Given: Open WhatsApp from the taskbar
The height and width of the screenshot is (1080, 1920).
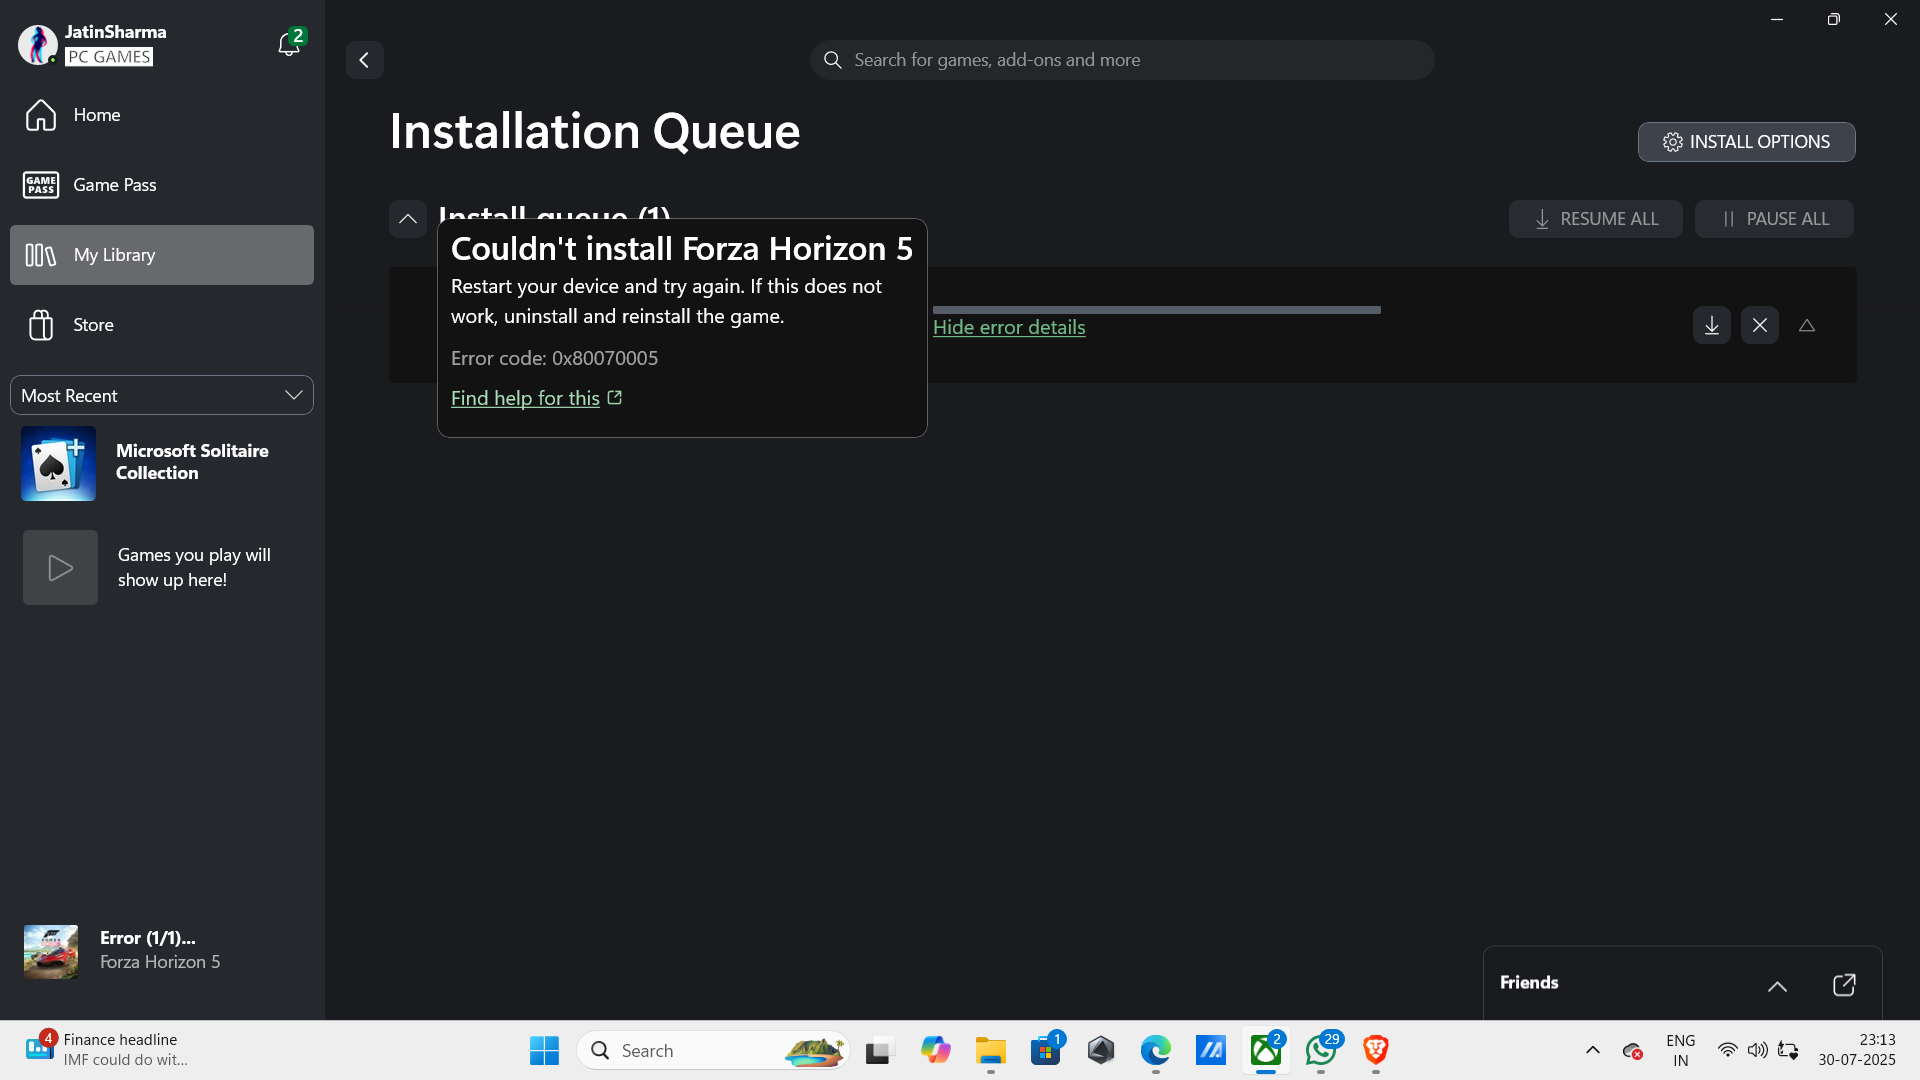Looking at the screenshot, I should (x=1320, y=1050).
